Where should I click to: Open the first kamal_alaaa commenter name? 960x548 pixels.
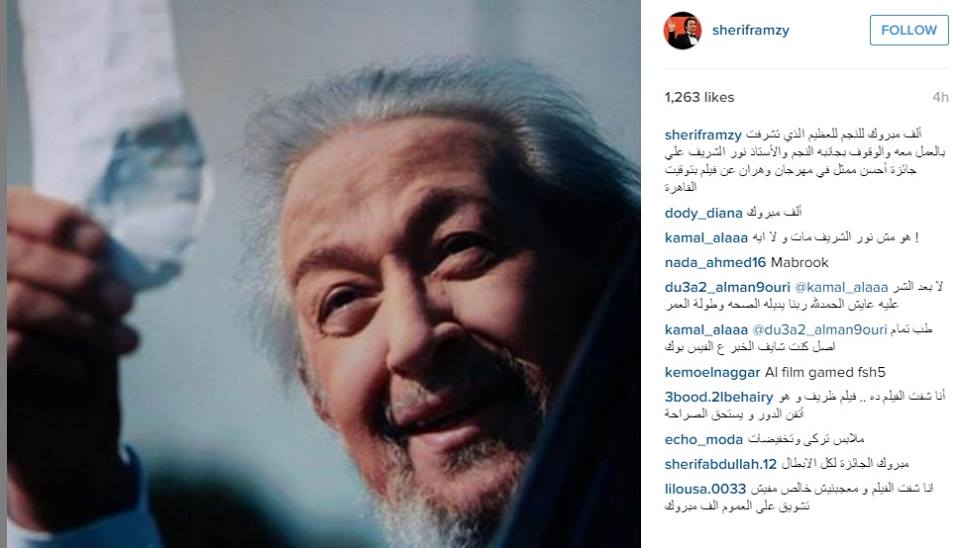(706, 238)
